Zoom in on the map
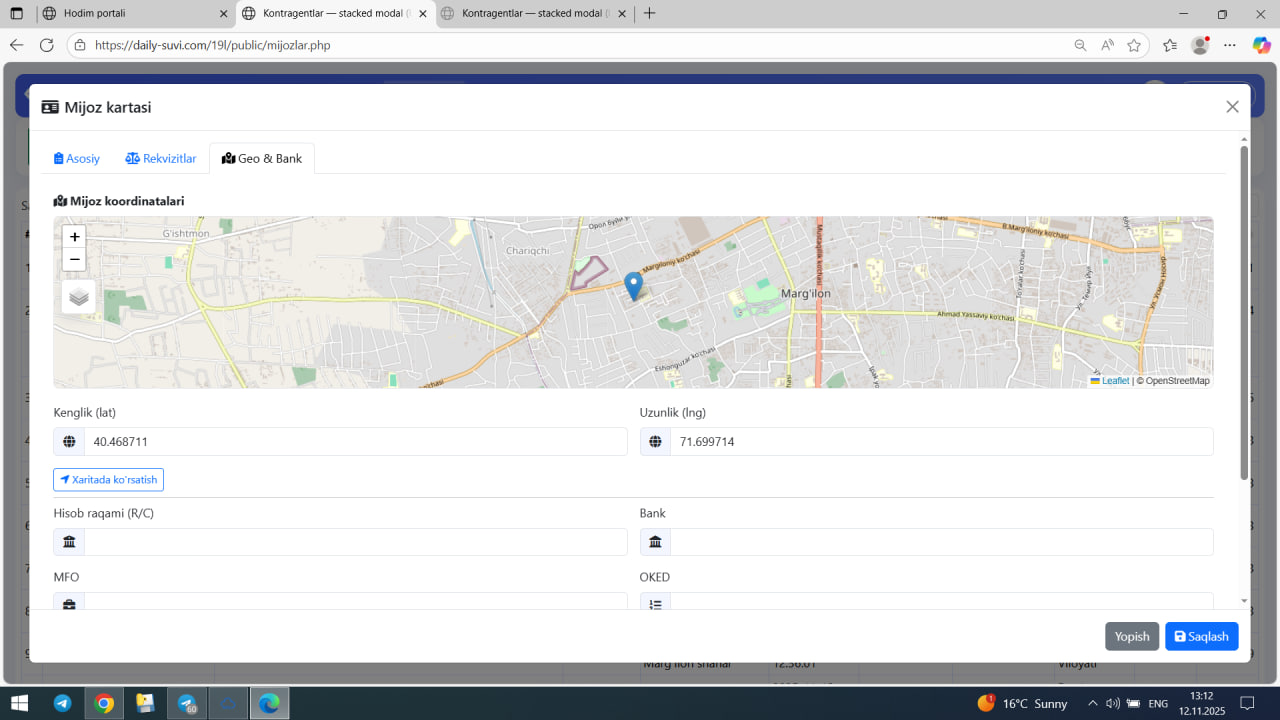This screenshot has width=1280, height=720. tap(74, 237)
